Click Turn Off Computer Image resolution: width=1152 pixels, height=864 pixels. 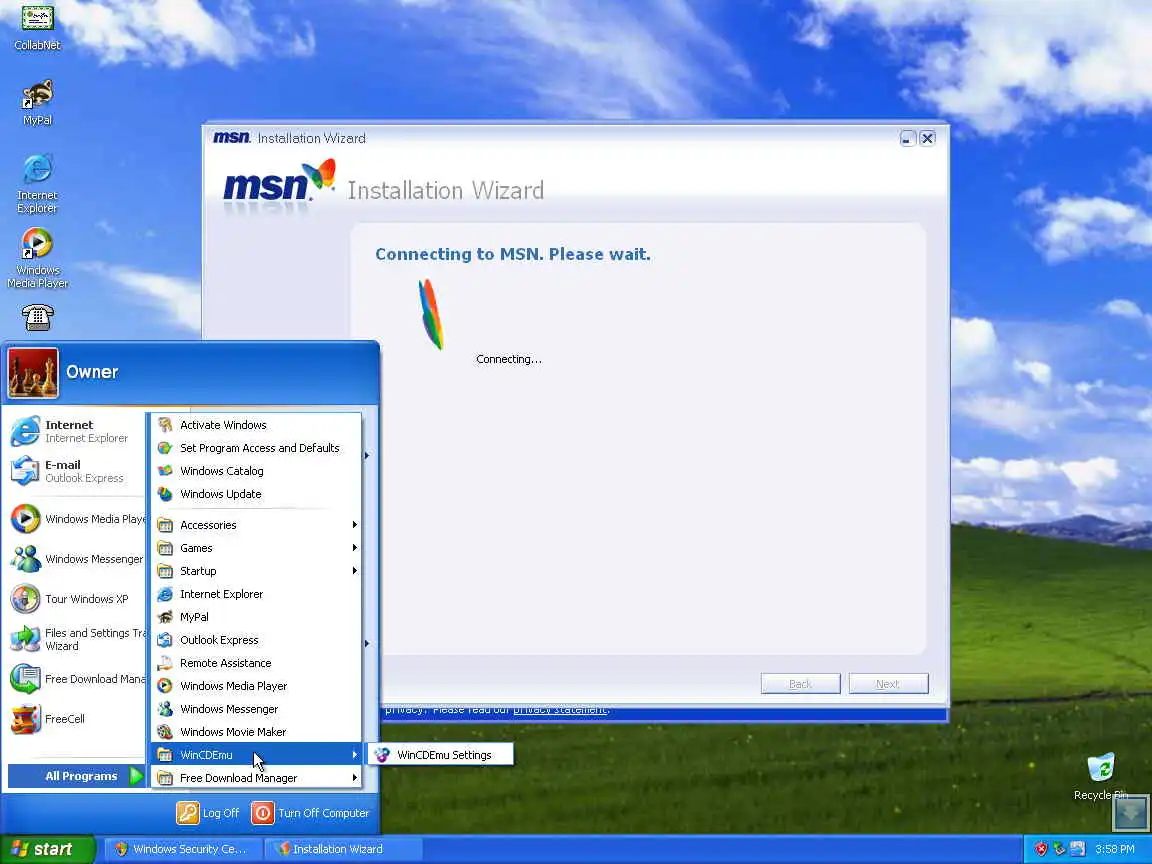point(311,813)
